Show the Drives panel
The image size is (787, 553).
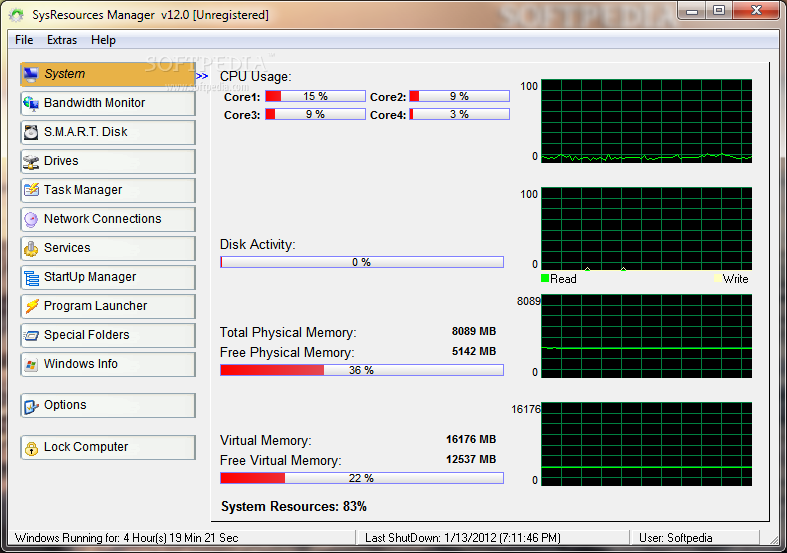(108, 161)
